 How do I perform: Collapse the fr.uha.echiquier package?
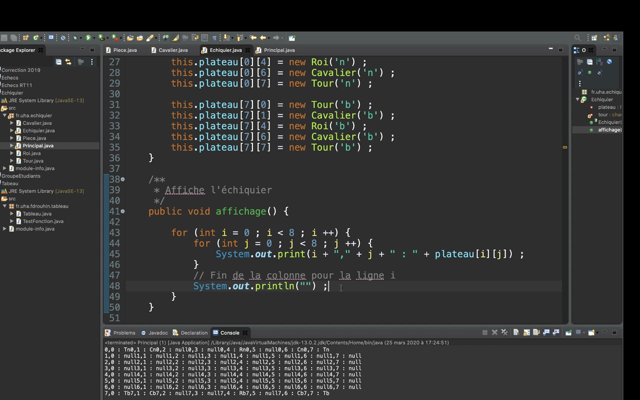pyautogui.click(x=6, y=116)
